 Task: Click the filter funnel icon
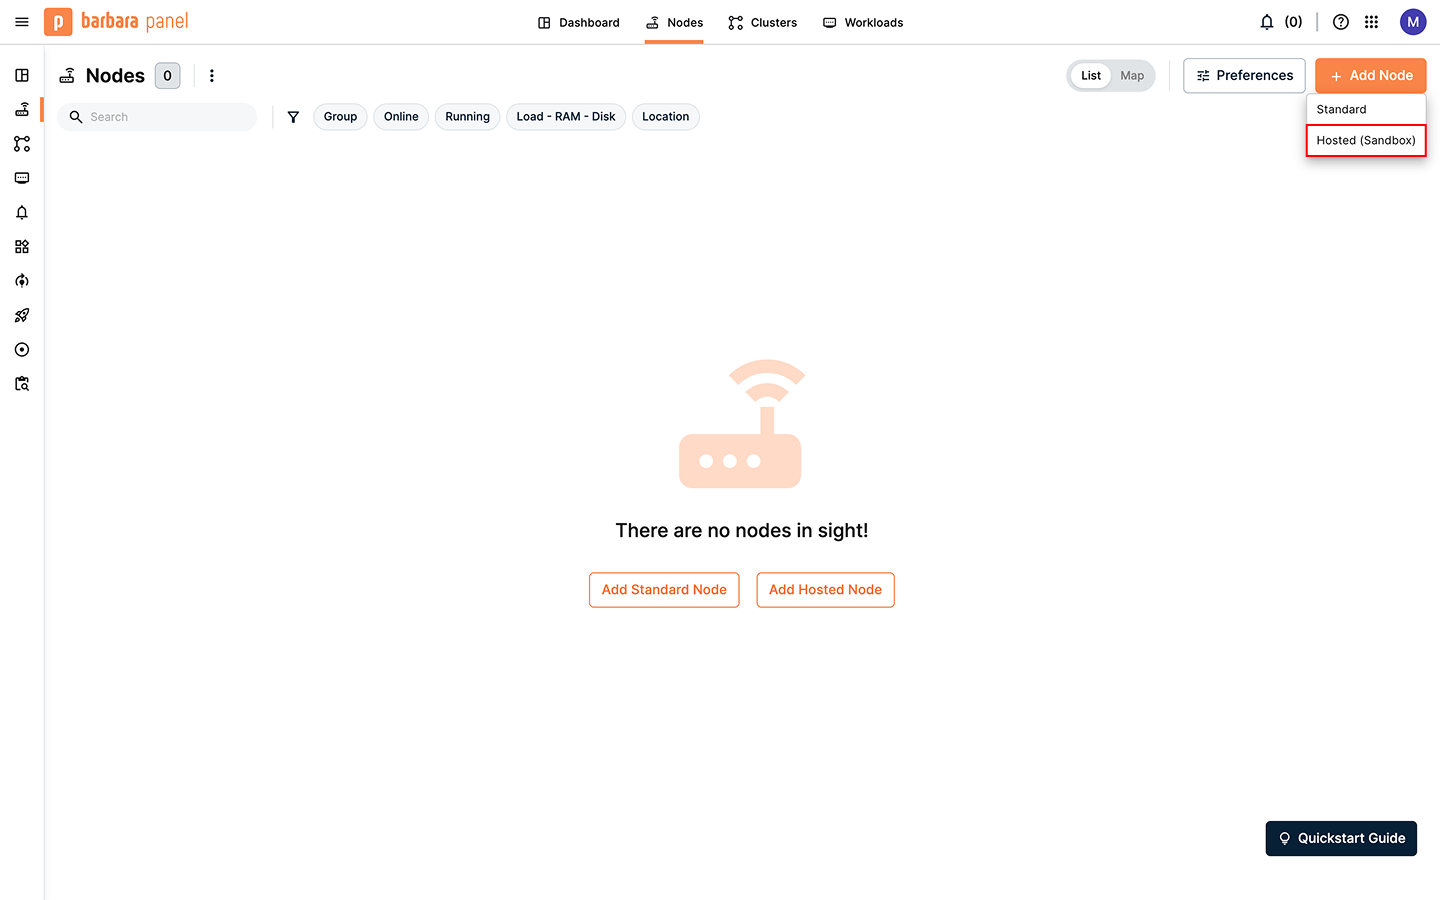pyautogui.click(x=293, y=117)
